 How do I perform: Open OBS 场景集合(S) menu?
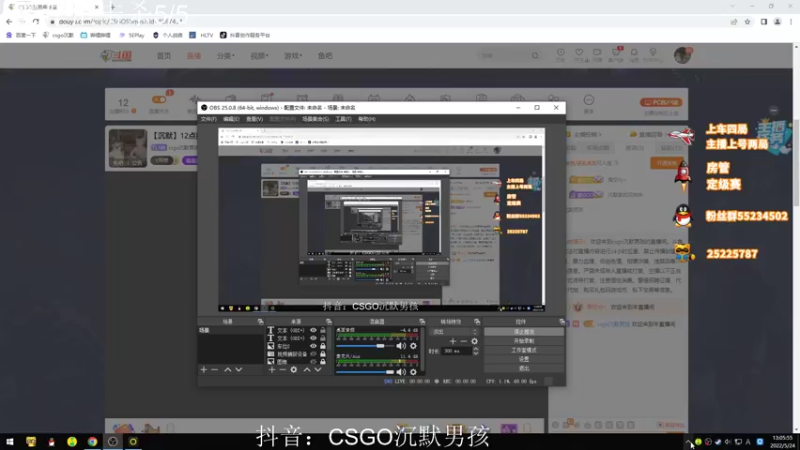point(315,119)
